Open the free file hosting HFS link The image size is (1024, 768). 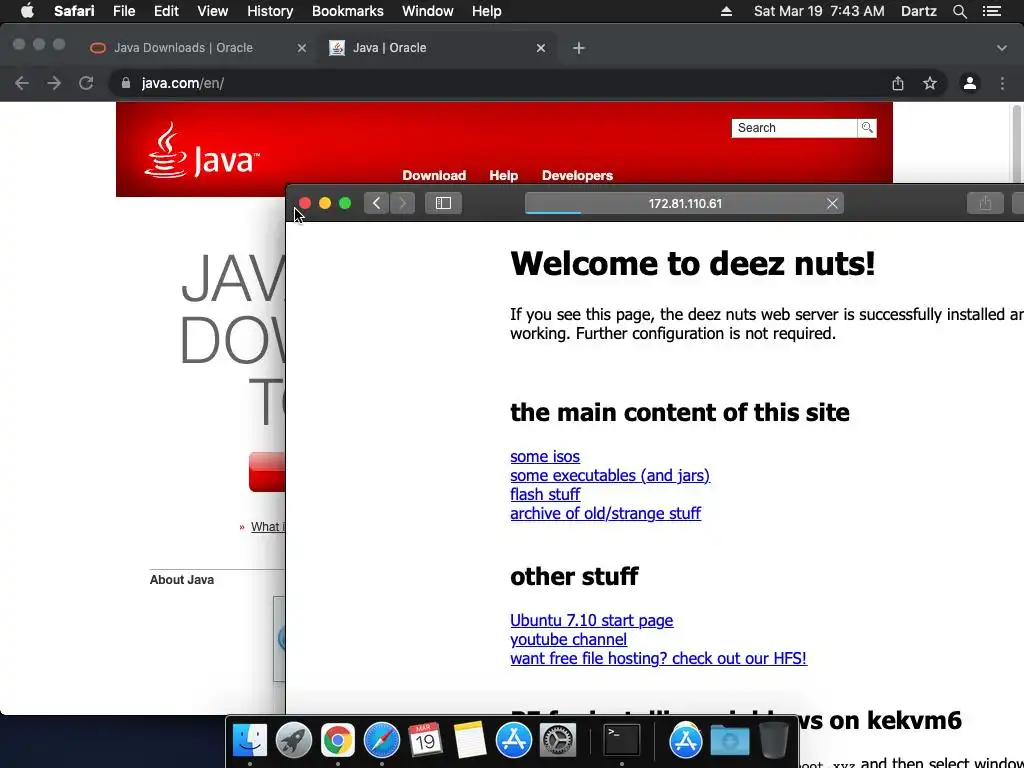(658, 658)
